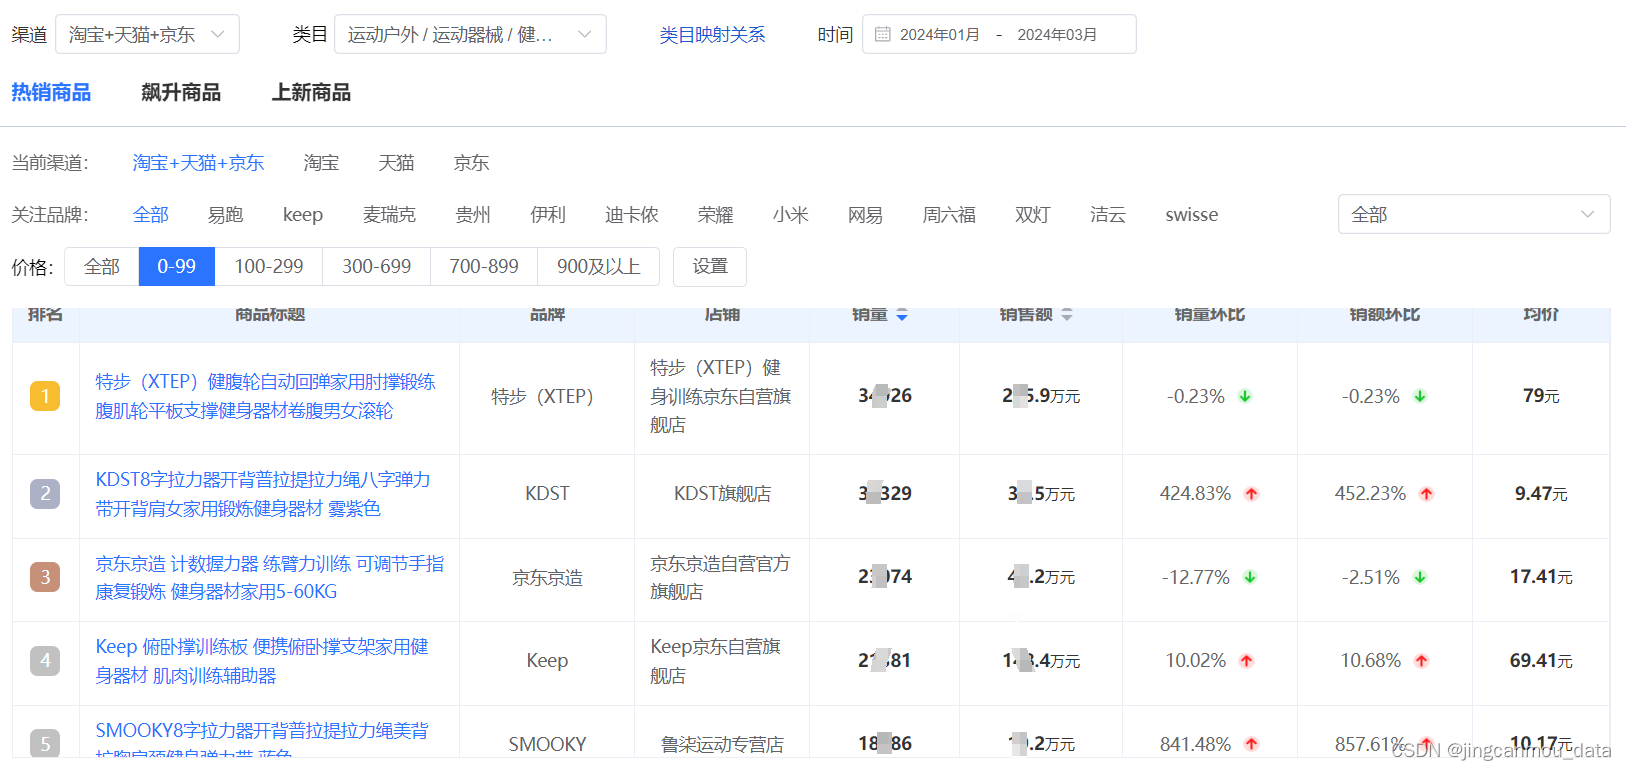Viewport: 1626px width, 770px height.
Task: Sort by 销量 using its sort icon
Action: [902, 314]
